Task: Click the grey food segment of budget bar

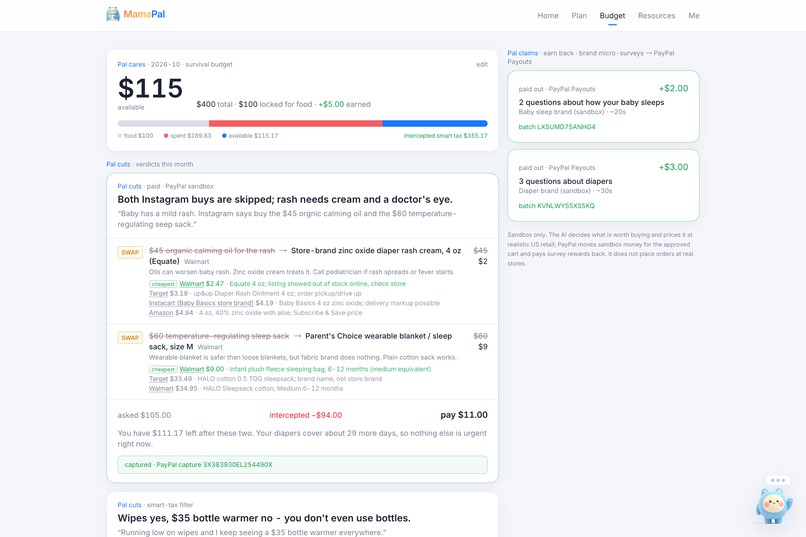Action: (163, 123)
